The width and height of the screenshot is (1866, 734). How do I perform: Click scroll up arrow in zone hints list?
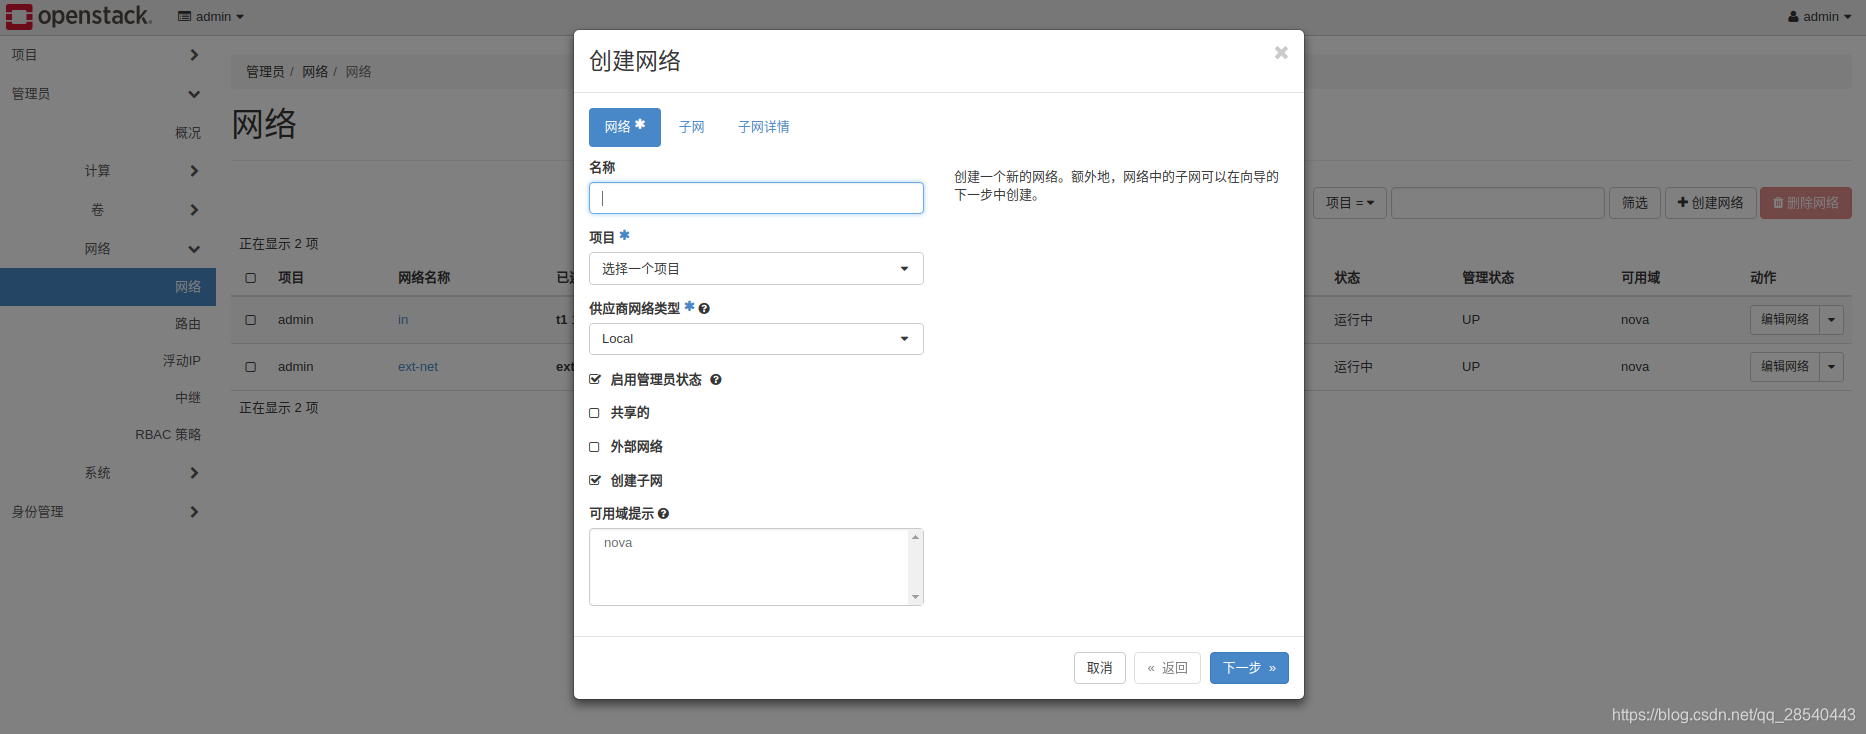[915, 538]
